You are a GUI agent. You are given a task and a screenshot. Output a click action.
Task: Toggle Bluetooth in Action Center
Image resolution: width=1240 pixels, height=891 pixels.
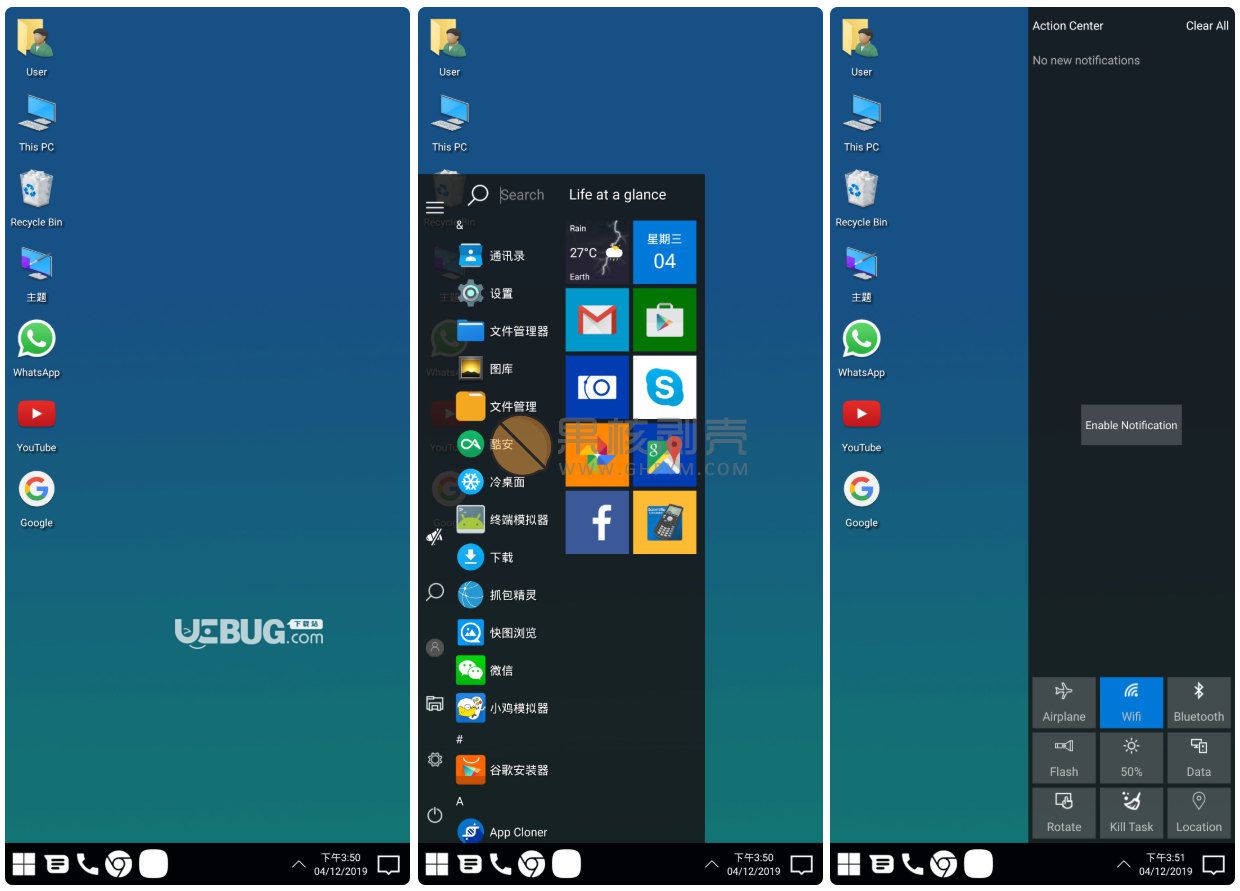(x=1199, y=702)
